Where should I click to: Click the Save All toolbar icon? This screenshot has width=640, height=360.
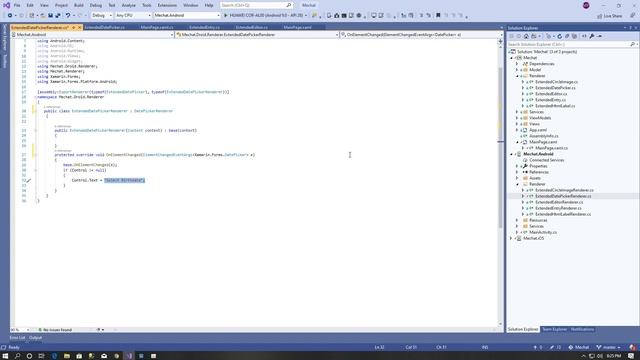click(x=58, y=16)
